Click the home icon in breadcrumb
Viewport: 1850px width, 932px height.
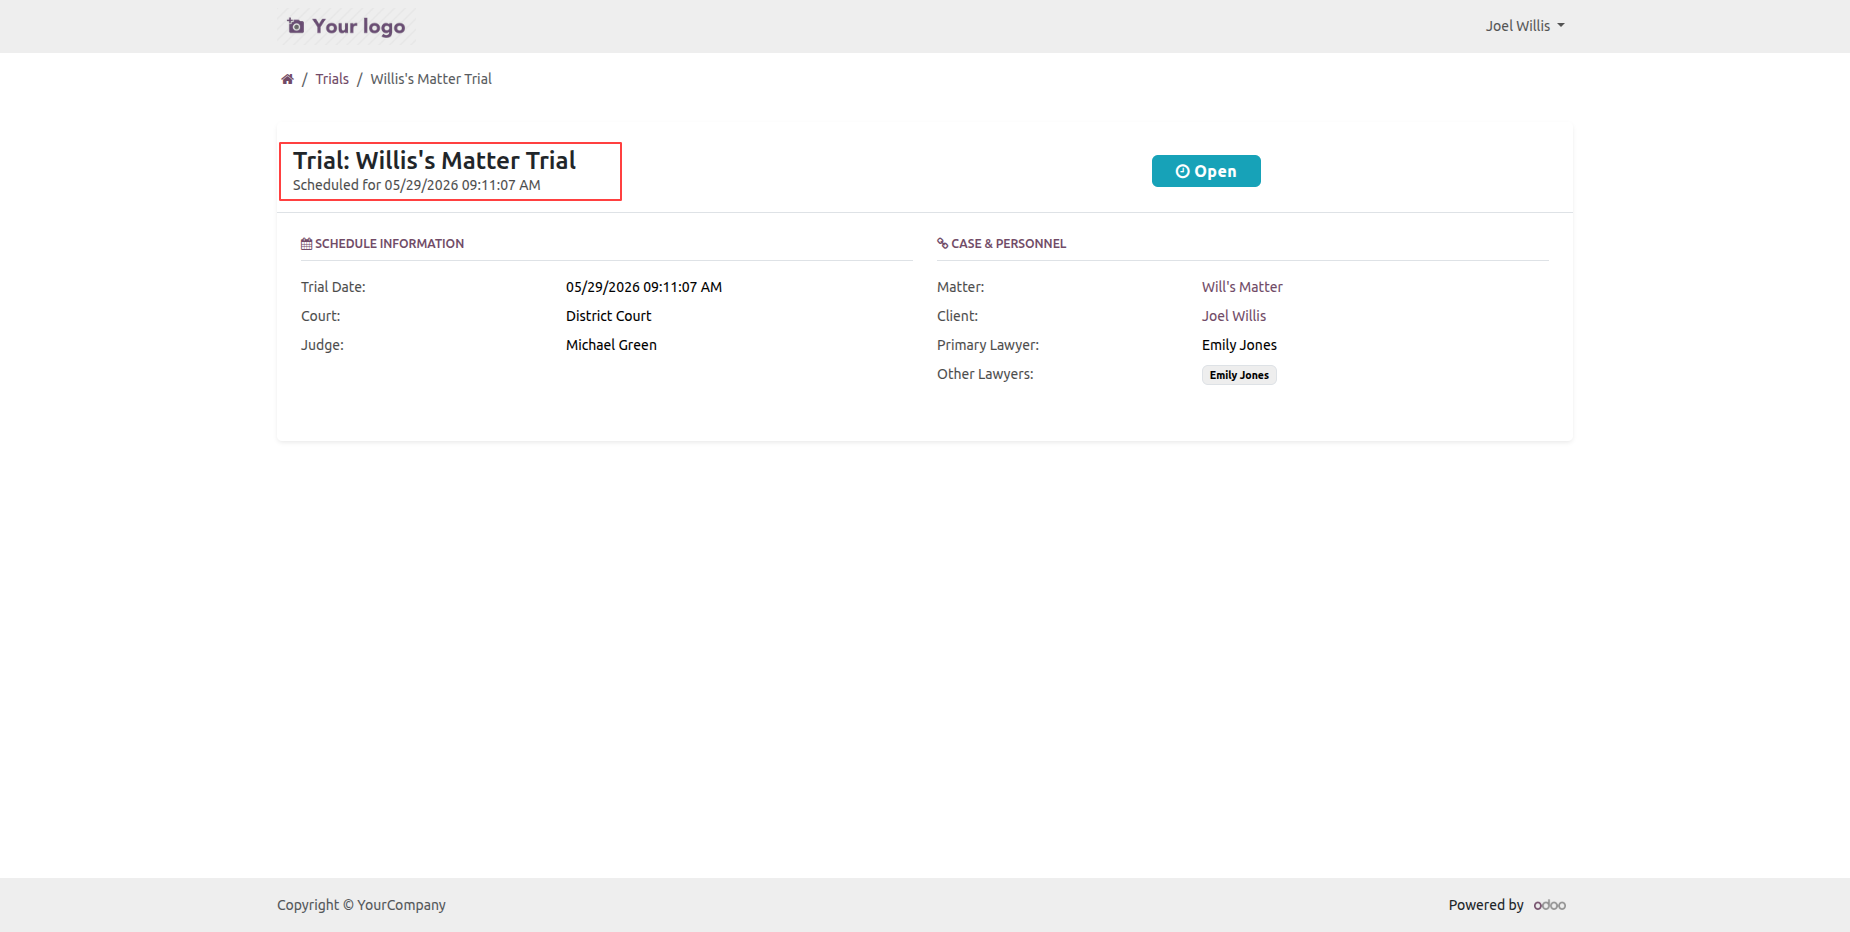(x=287, y=79)
